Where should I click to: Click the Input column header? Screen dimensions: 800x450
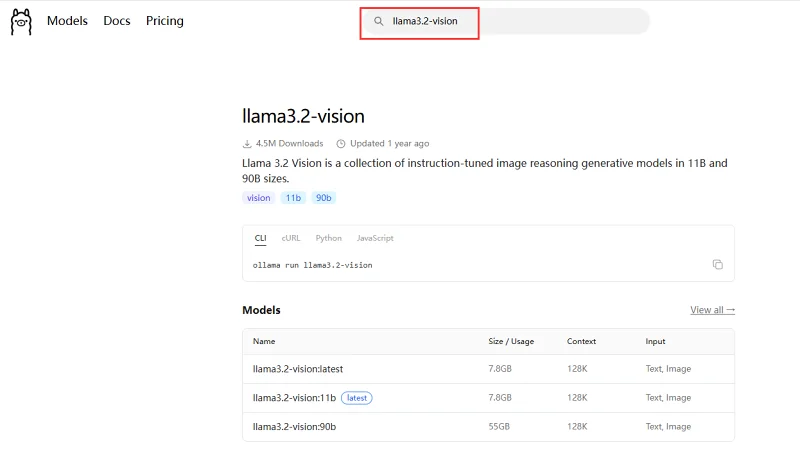point(655,341)
